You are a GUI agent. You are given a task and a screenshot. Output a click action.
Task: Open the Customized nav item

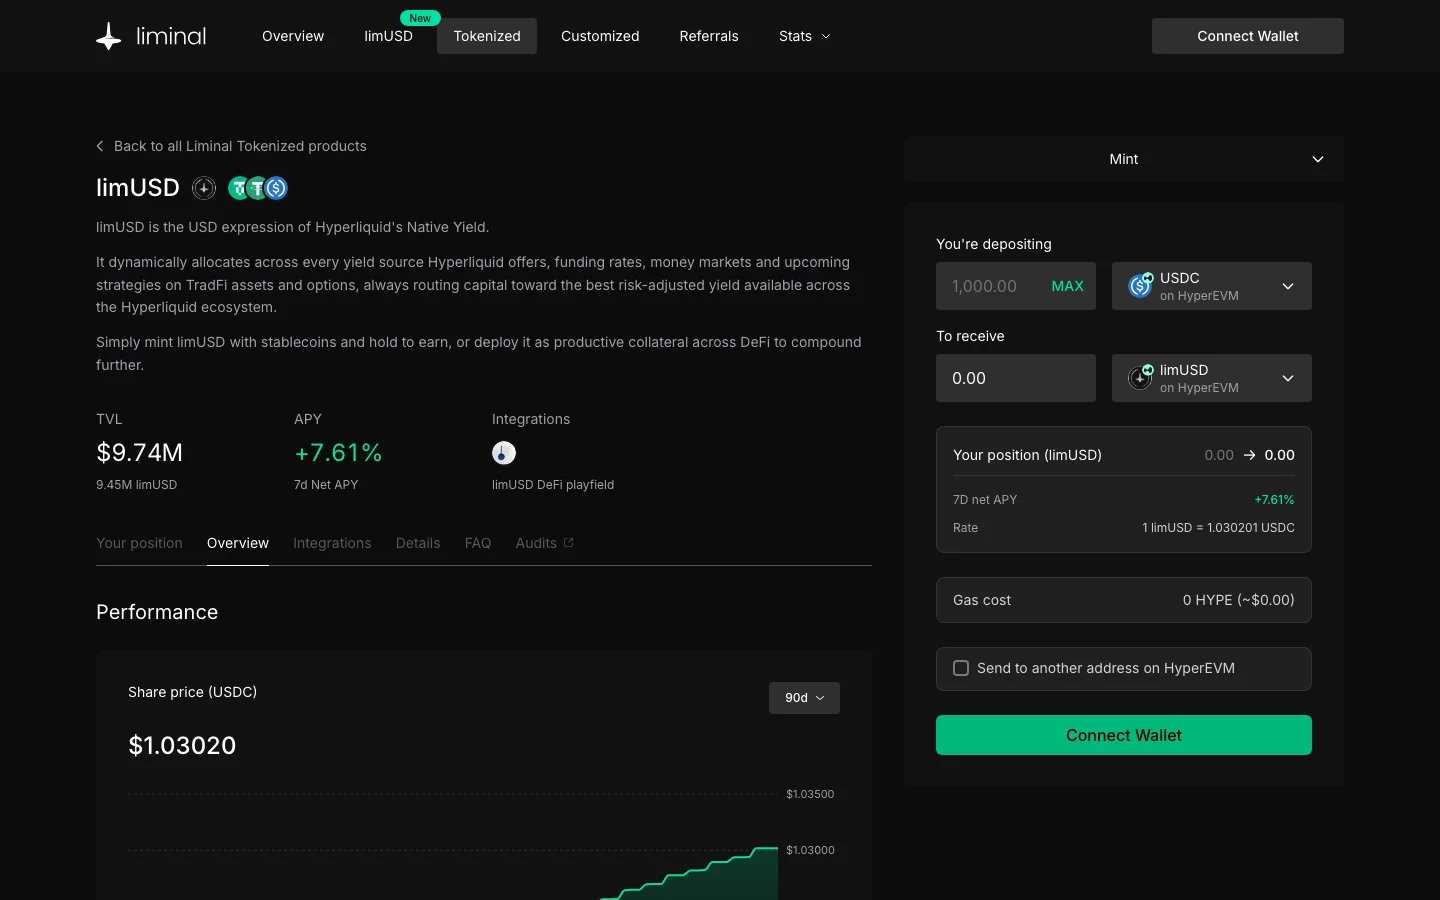600,36
